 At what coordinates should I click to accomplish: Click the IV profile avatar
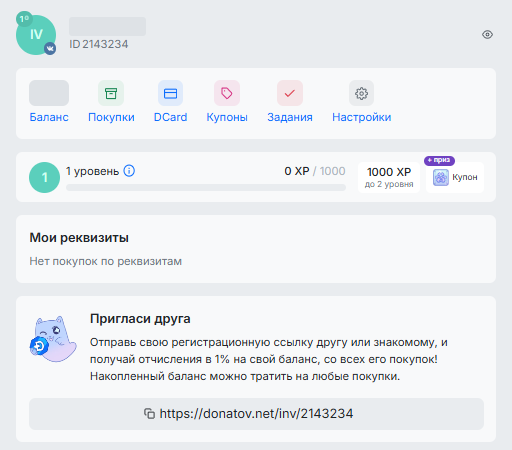(36, 35)
